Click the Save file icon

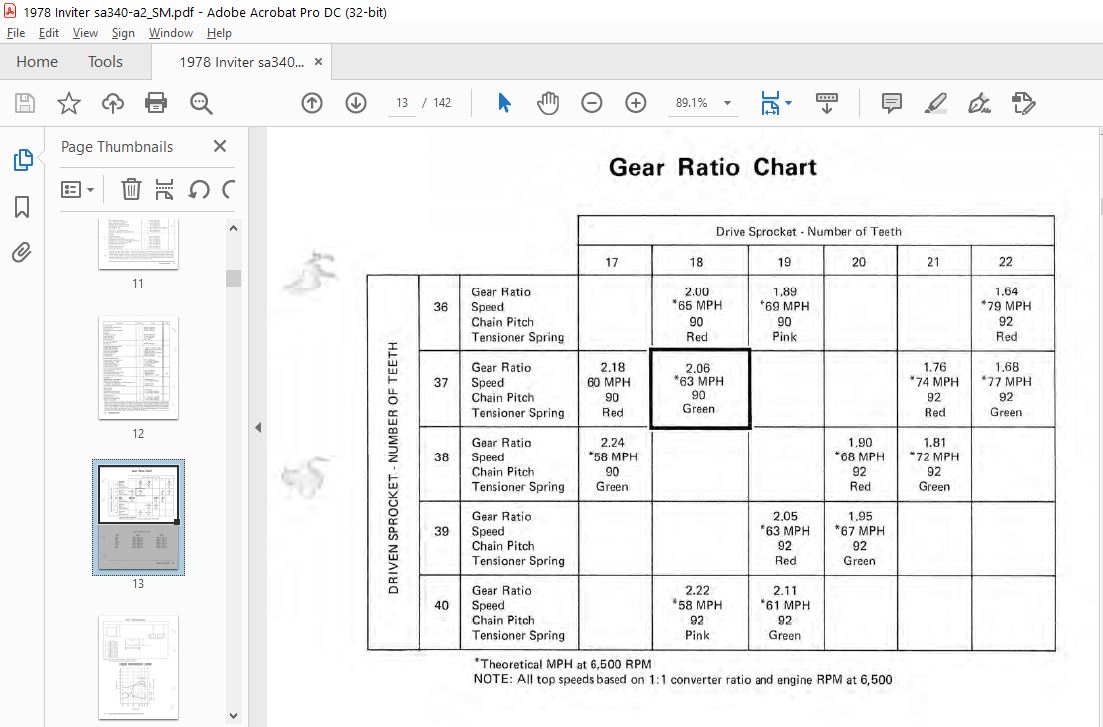(25, 103)
